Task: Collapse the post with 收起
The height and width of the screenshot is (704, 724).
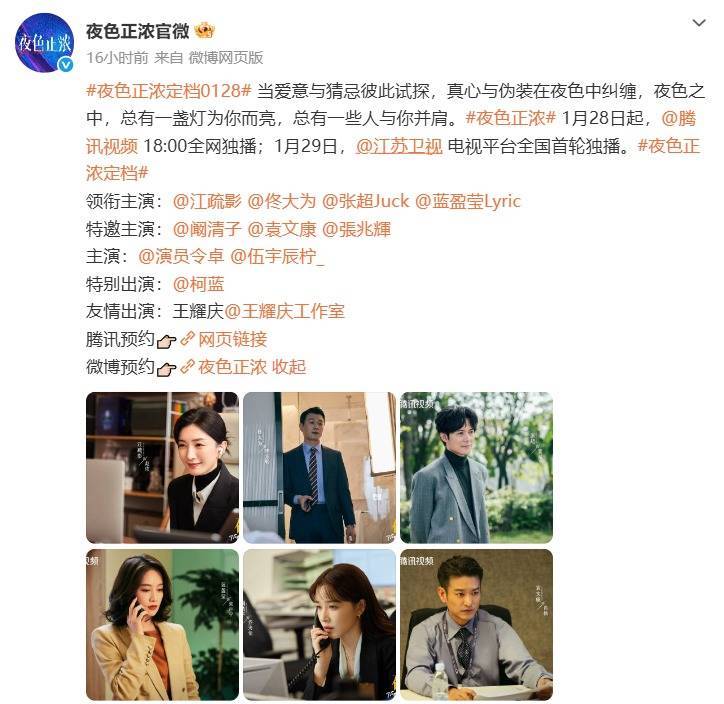Action: tap(289, 367)
